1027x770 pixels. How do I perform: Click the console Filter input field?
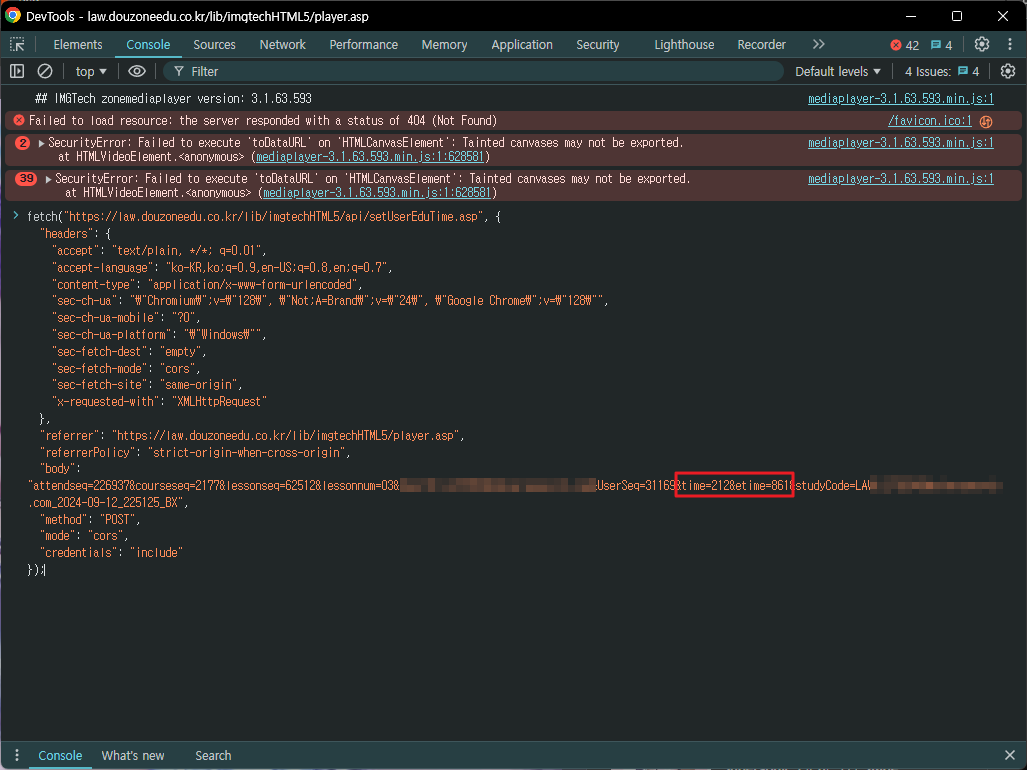[x=473, y=71]
